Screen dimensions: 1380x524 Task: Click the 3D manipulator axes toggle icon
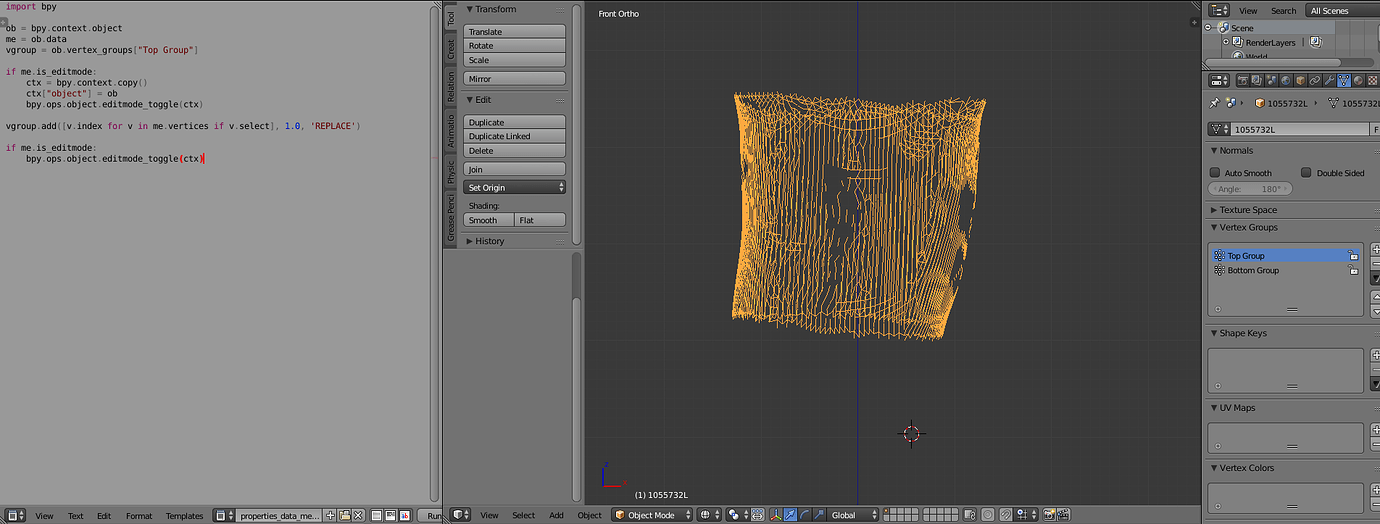(x=776, y=515)
